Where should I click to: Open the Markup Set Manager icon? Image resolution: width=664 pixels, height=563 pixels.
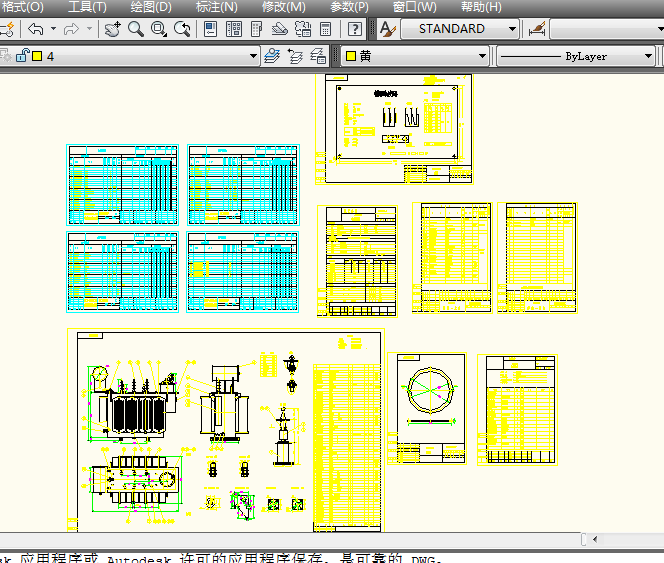[x=303, y=29]
